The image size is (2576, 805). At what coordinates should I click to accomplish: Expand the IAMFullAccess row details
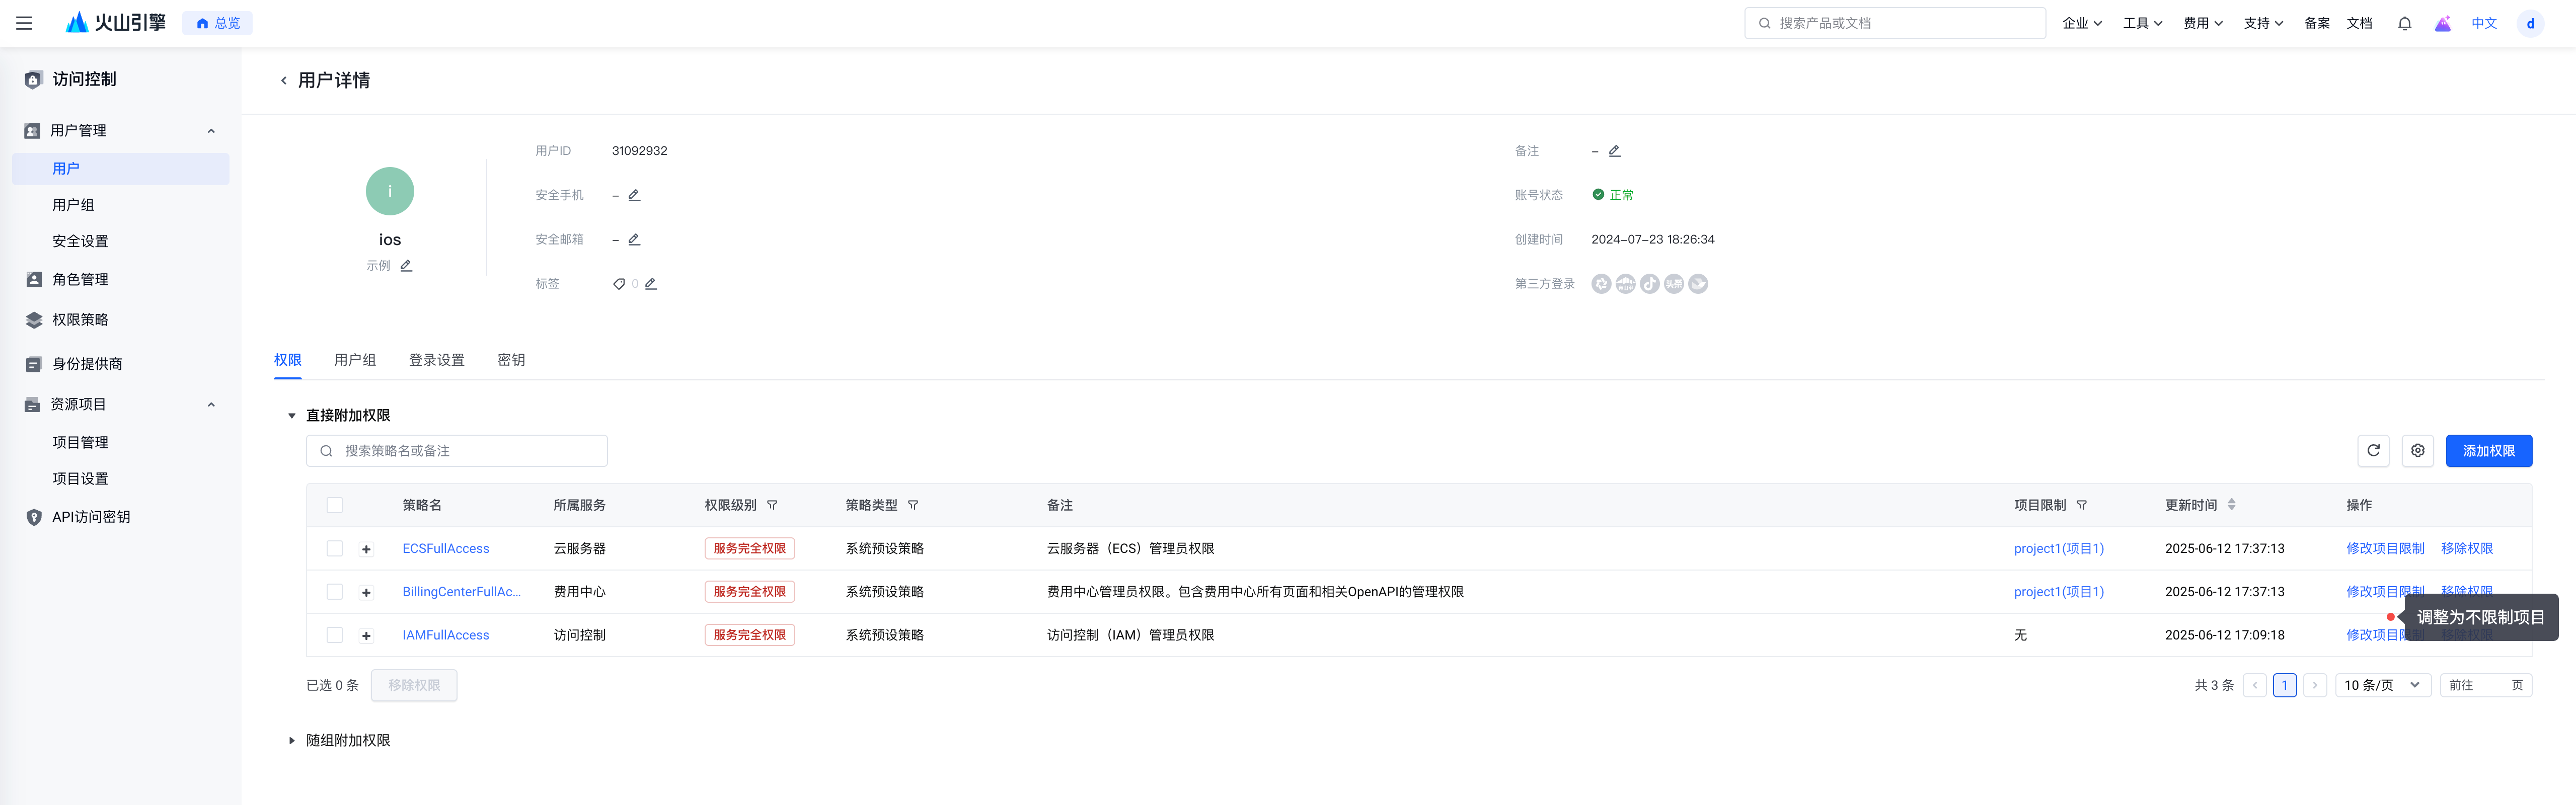(366, 635)
